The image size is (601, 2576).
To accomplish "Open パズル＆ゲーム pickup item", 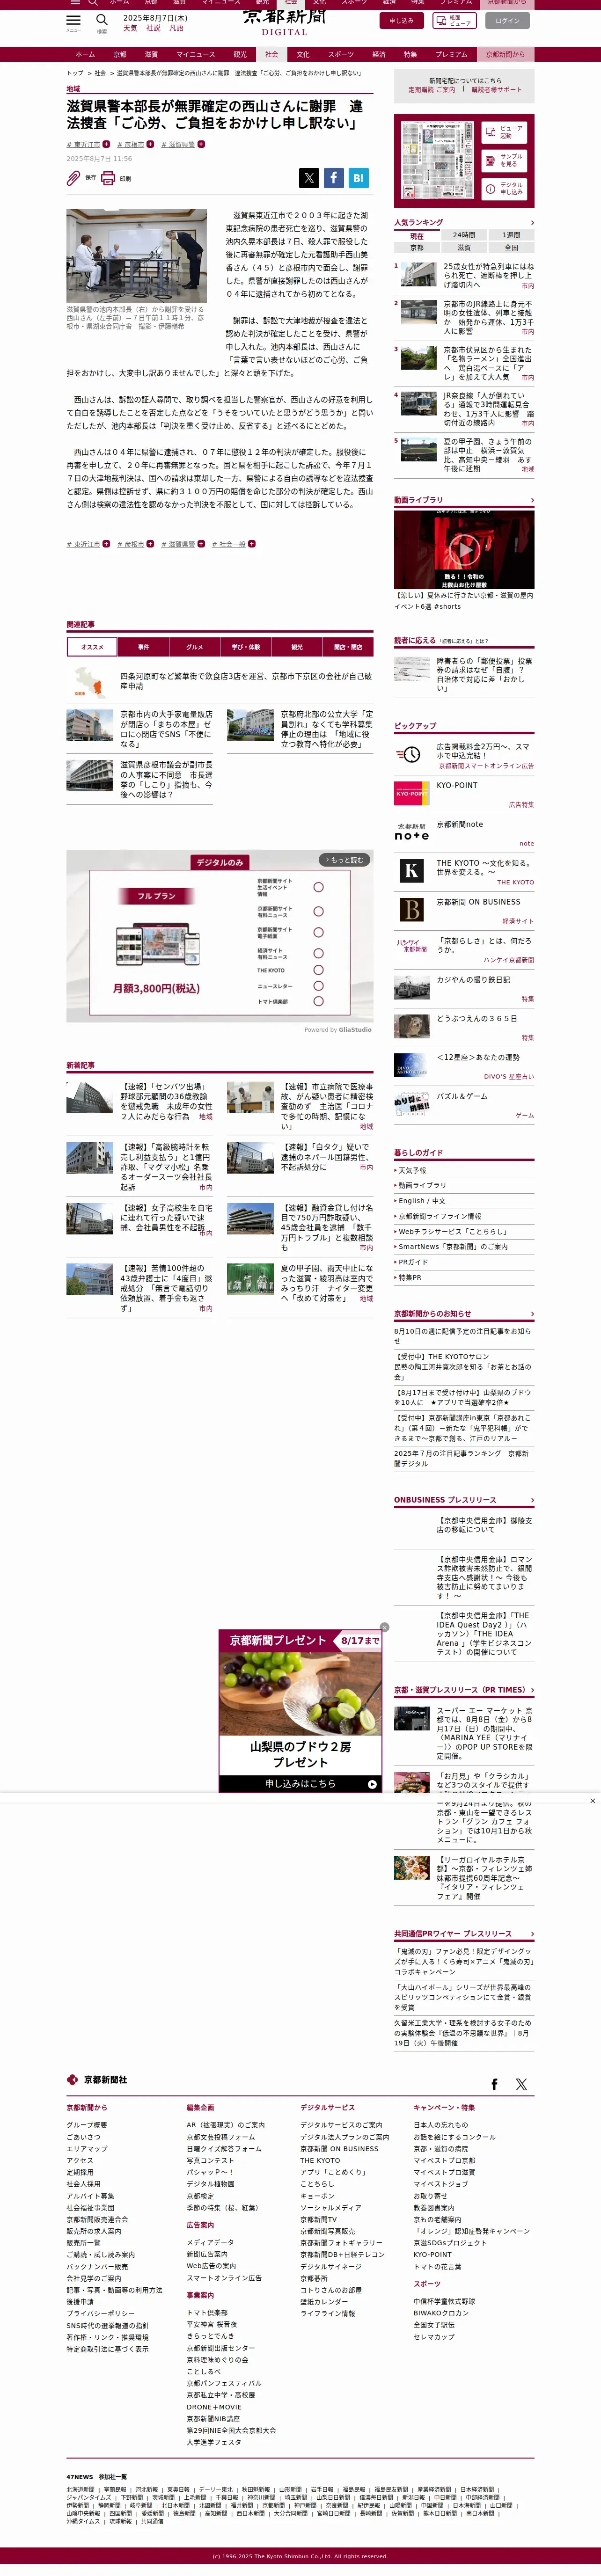I will pyautogui.click(x=464, y=1104).
